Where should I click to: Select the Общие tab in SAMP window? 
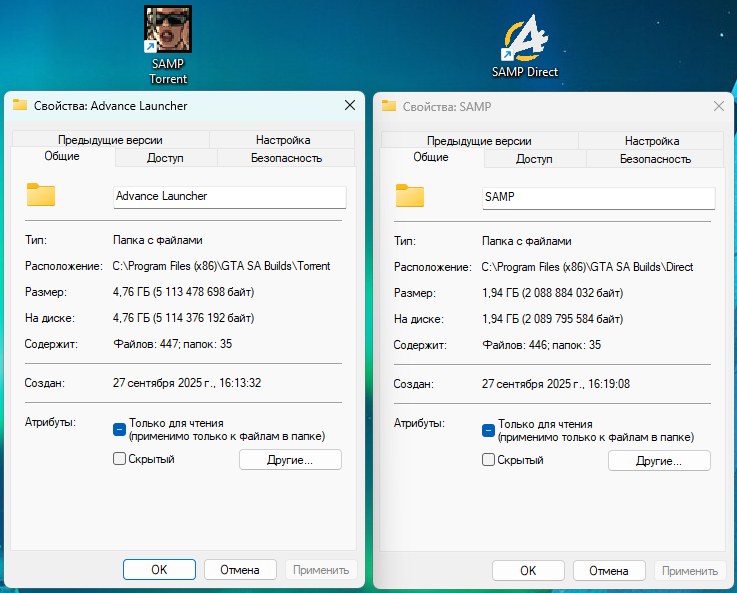pyautogui.click(x=431, y=157)
